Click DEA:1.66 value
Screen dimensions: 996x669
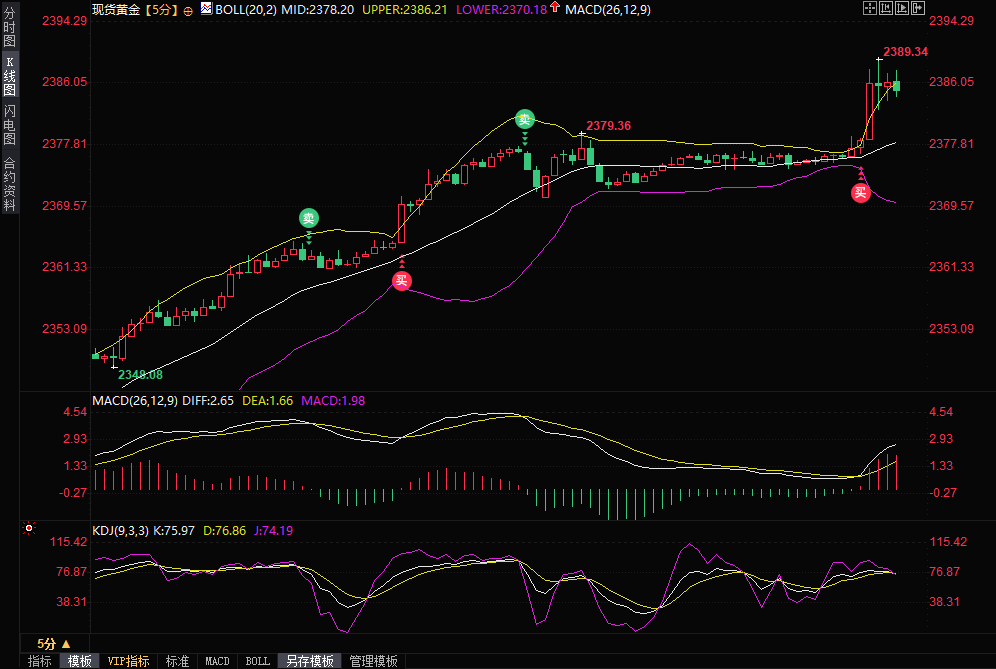pyautogui.click(x=267, y=401)
